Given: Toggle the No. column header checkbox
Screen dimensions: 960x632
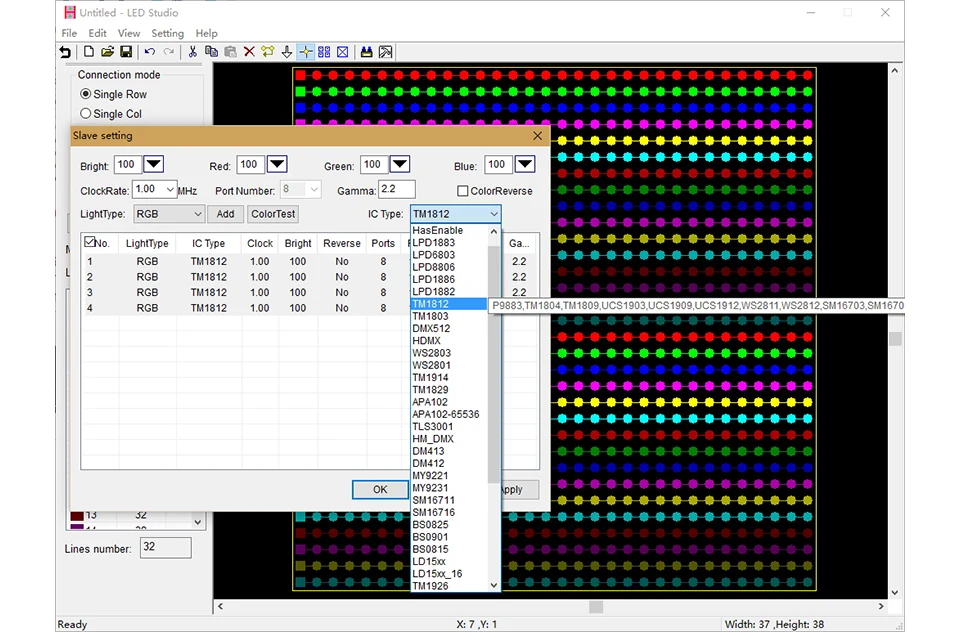Looking at the screenshot, I should (x=90, y=242).
